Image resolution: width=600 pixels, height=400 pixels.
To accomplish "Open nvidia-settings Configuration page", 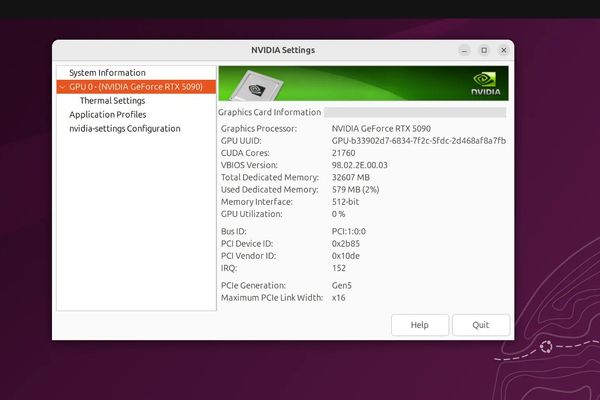I will (x=125, y=129).
